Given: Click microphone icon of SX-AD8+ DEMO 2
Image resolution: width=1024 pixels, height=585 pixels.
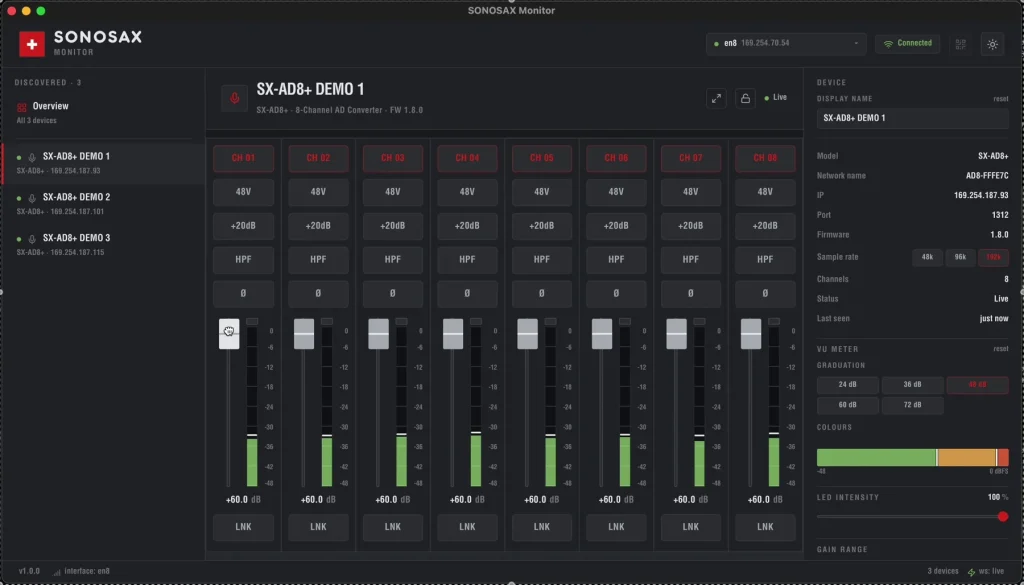Looking at the screenshot, I should 32,198.
